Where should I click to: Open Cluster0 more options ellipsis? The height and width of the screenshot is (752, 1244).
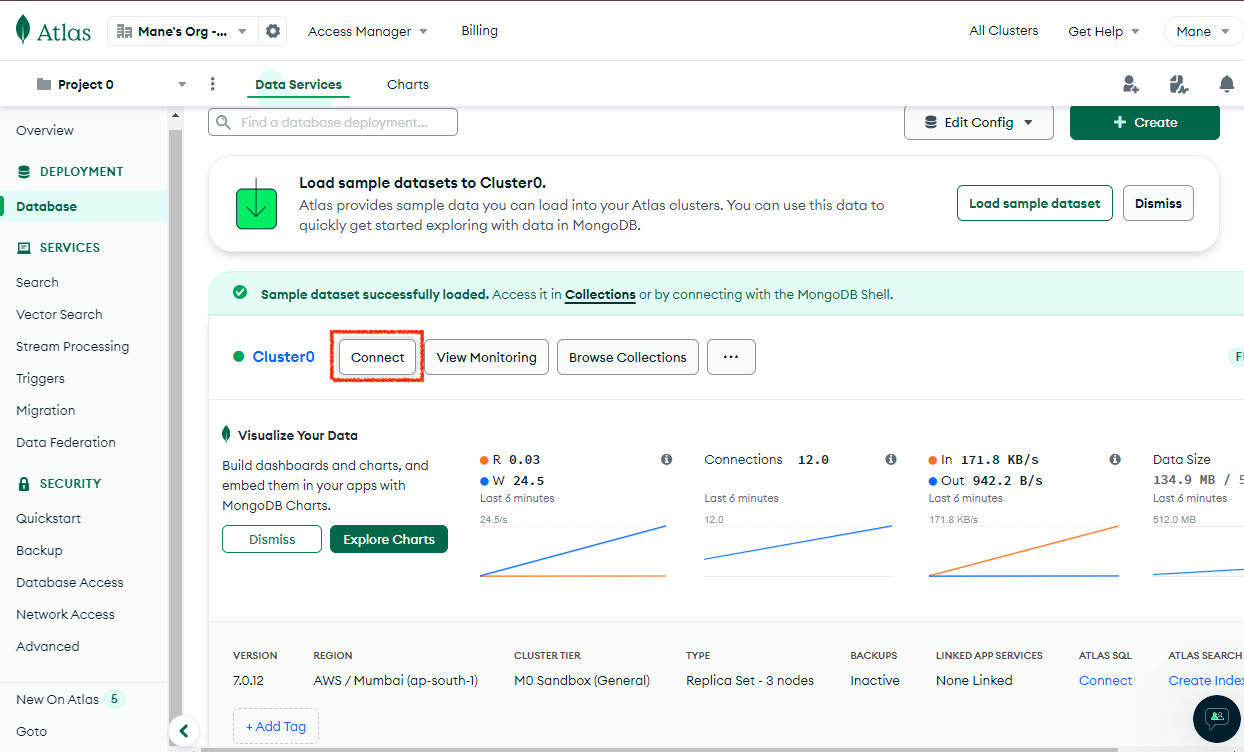(731, 357)
